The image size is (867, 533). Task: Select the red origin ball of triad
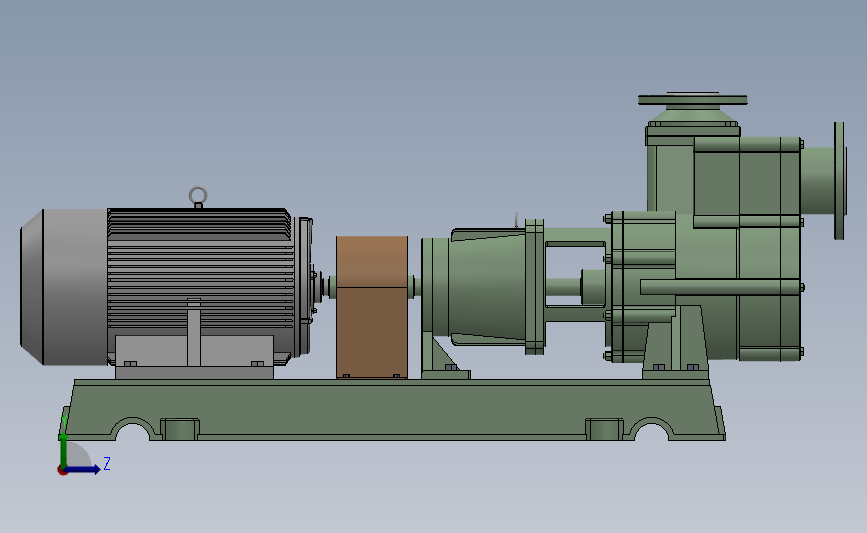point(62,470)
